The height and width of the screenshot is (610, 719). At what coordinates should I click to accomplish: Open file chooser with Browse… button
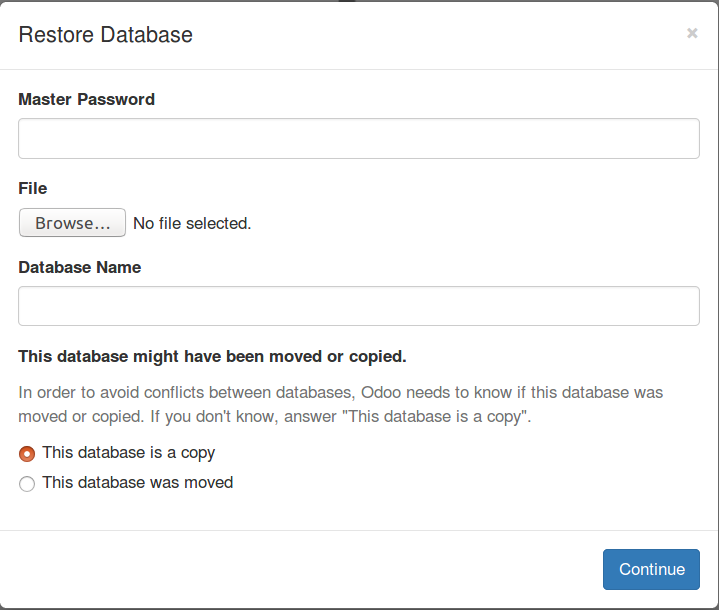click(x=72, y=223)
